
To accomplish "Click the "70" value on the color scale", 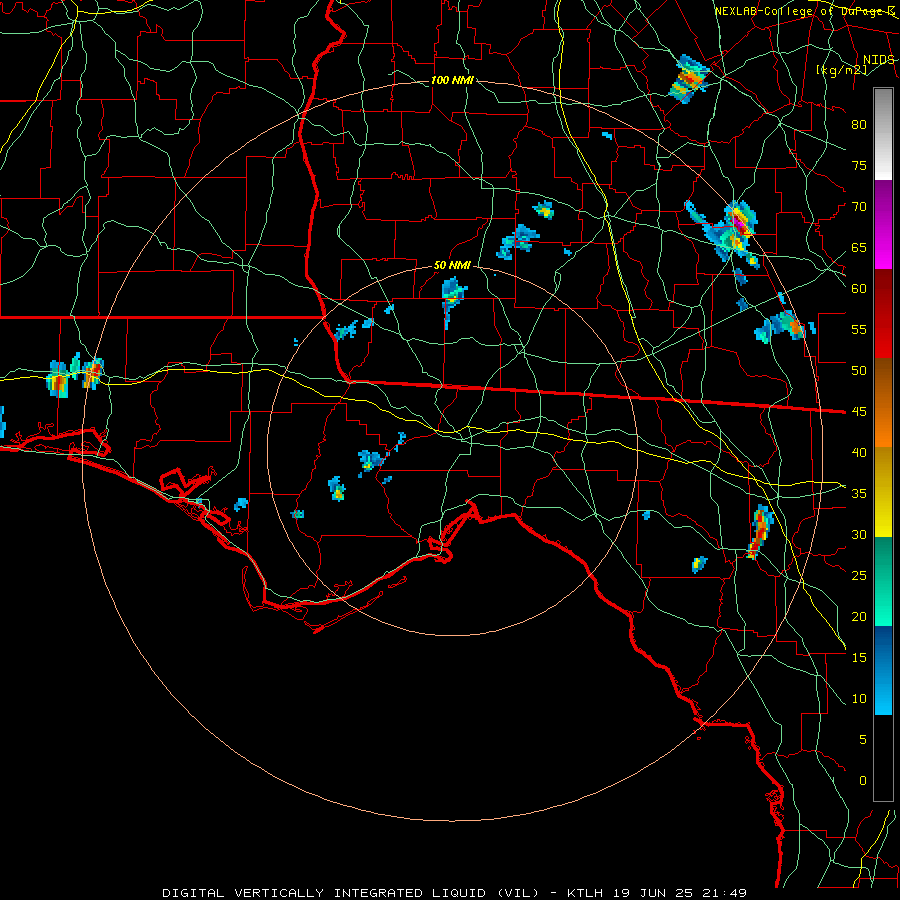I will tap(859, 207).
